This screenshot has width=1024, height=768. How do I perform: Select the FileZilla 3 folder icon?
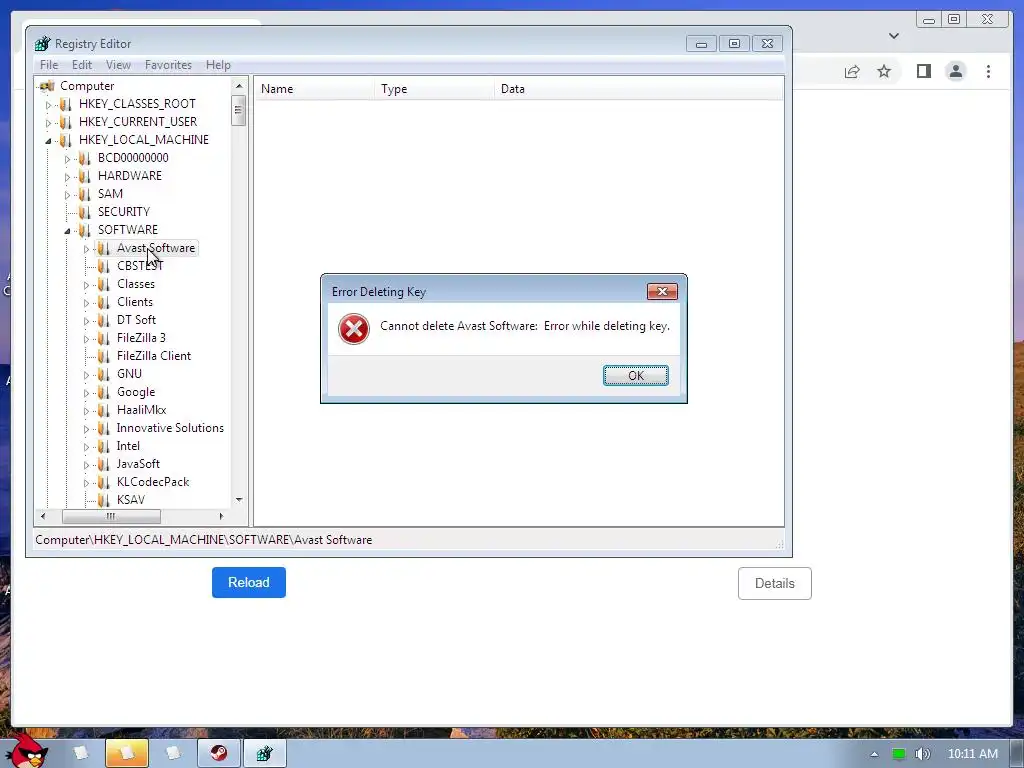point(103,338)
